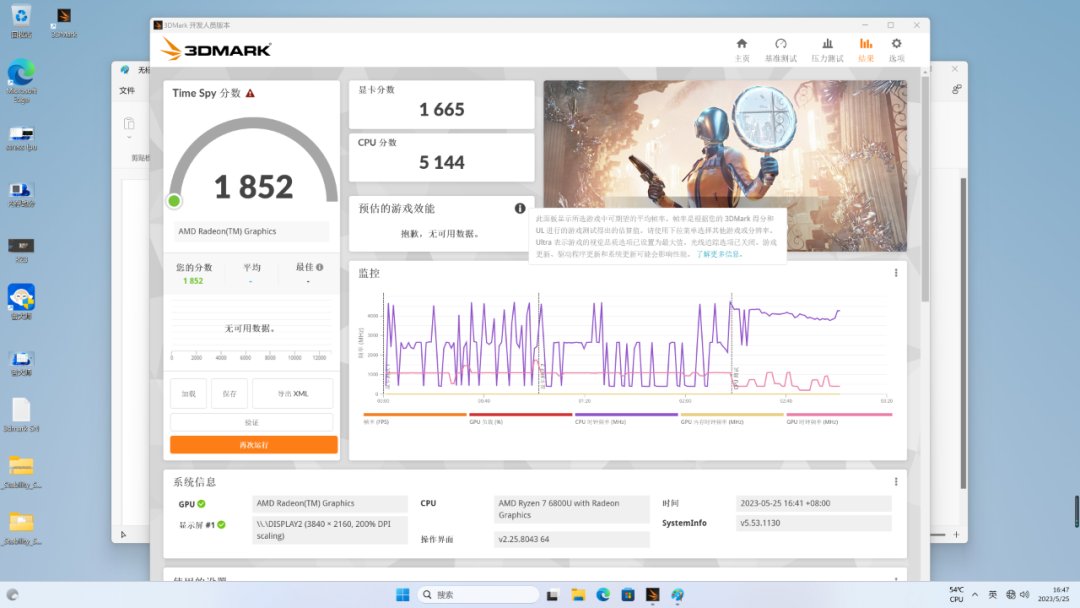Viewport: 1080px width, 608px height.
Task: Click the 3DMark window vertical scrollbar
Action: 925,189
